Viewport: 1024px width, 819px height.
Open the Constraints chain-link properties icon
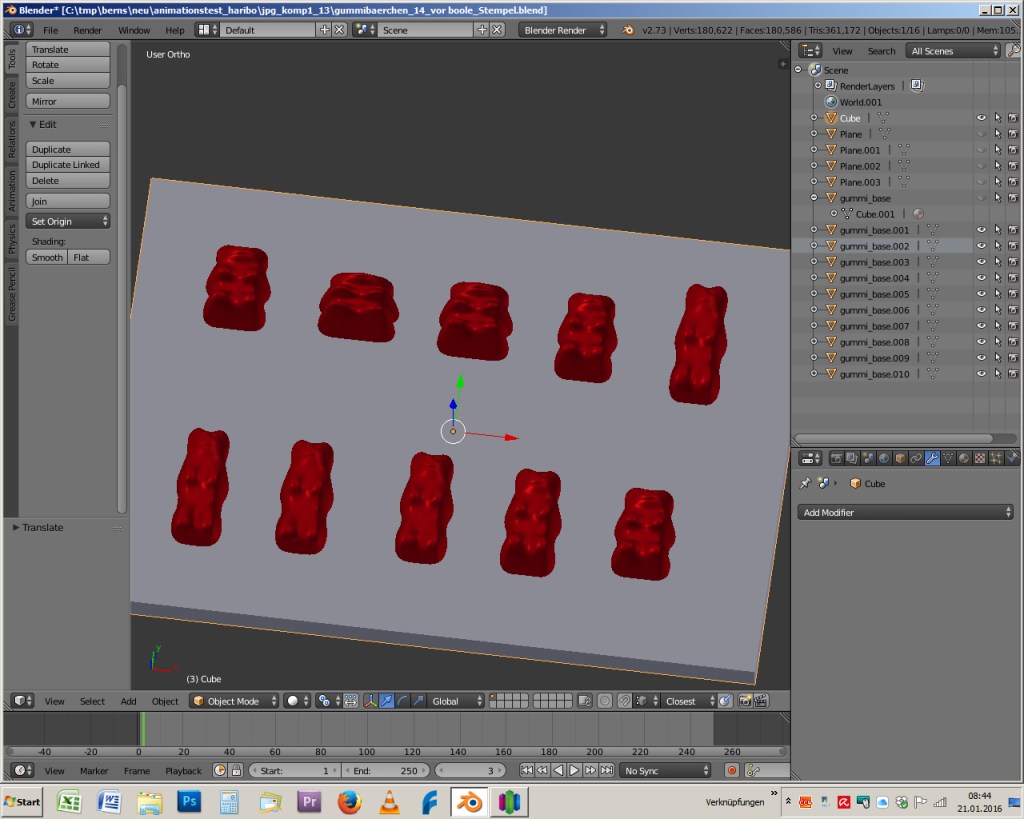click(x=916, y=458)
